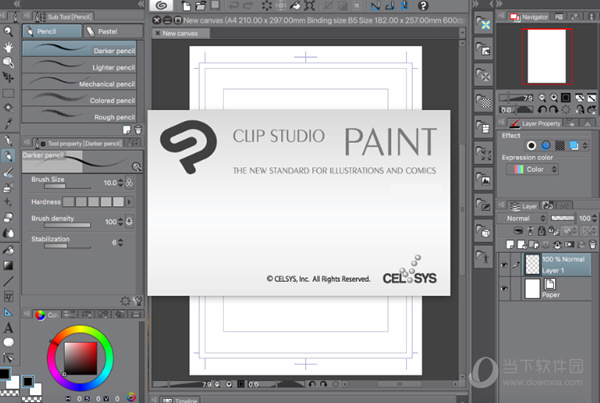Select the Layer 1 thumbnail
This screenshot has width=600, height=403.
tap(532, 264)
